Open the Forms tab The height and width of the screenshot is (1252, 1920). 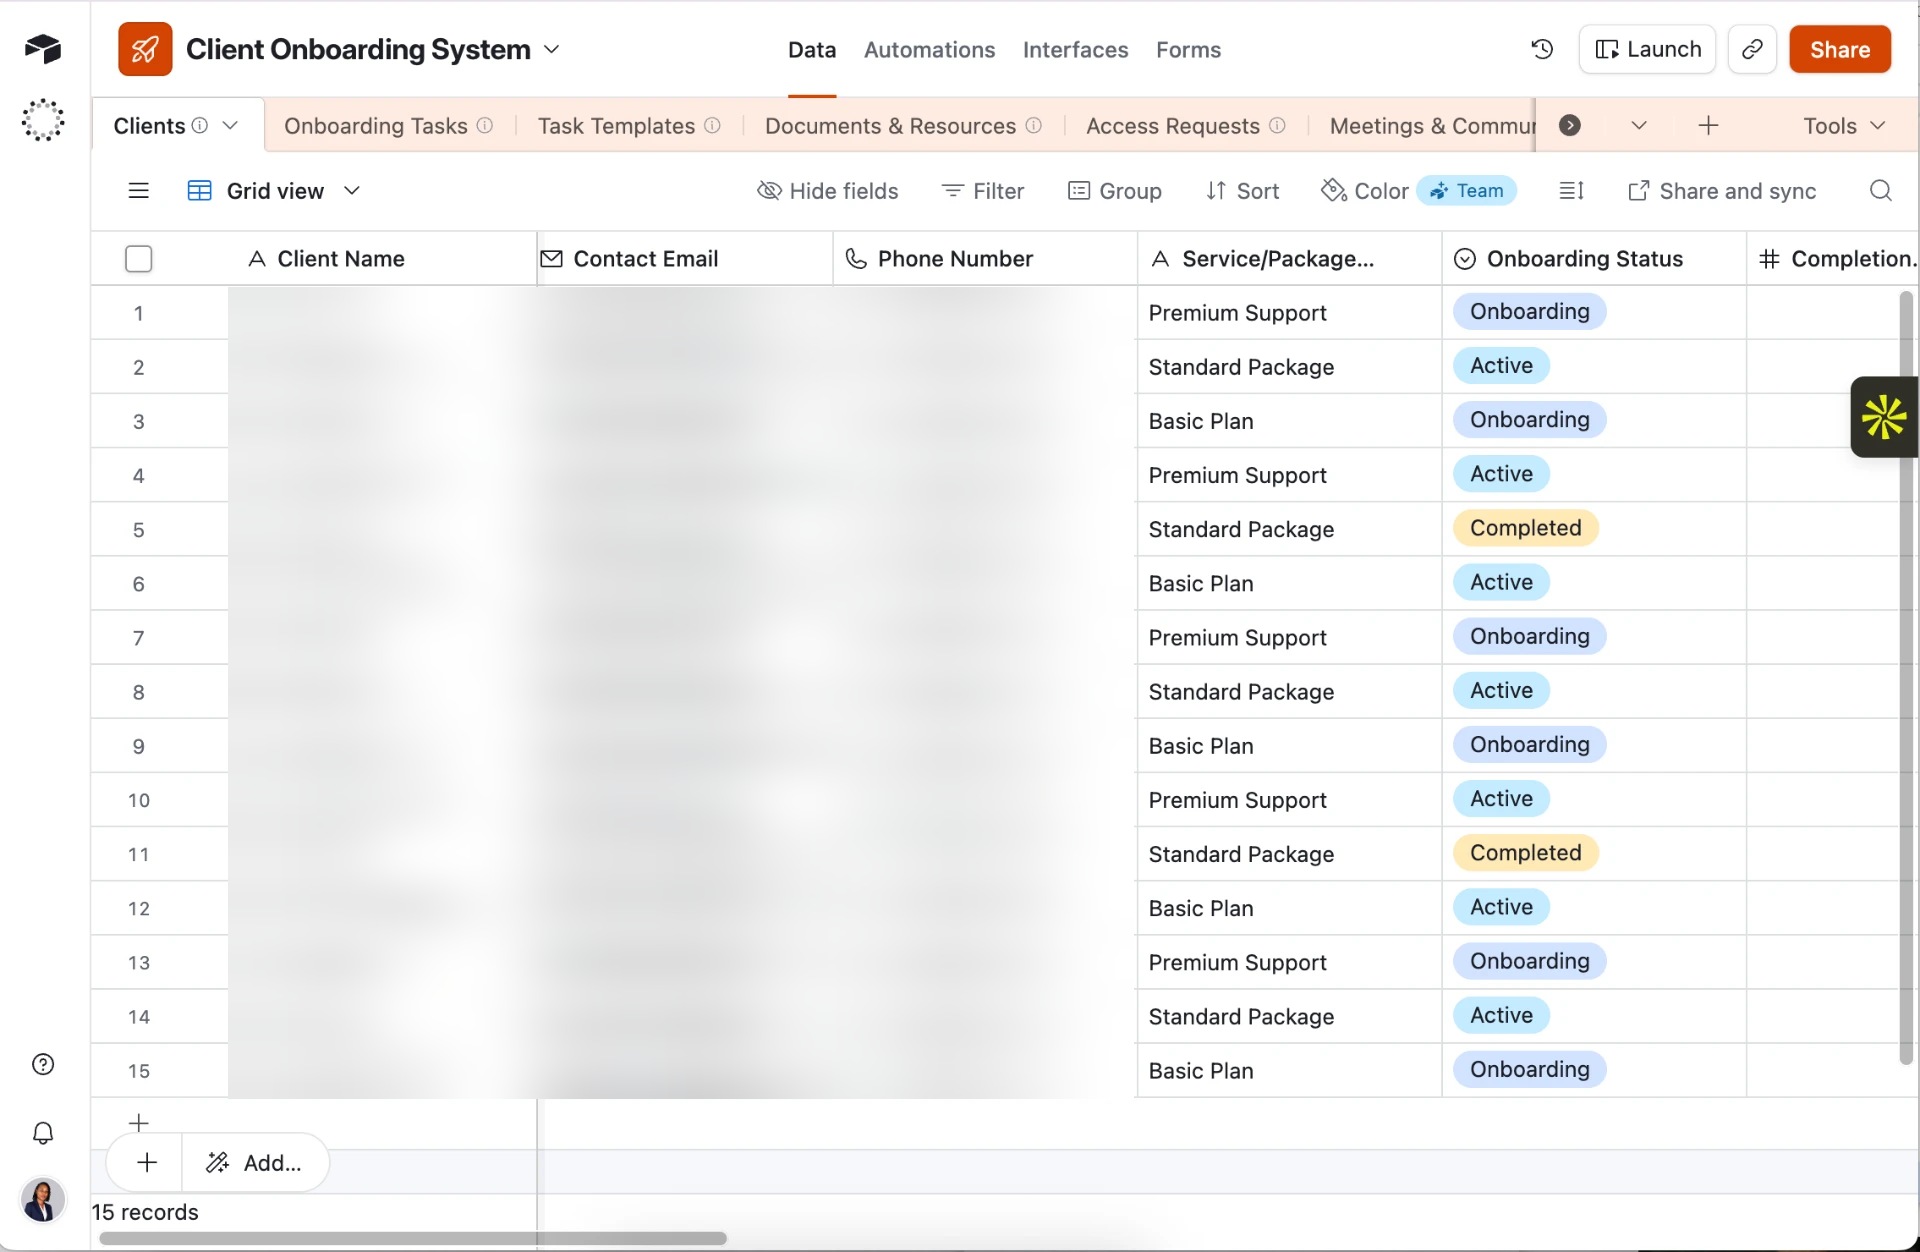click(x=1188, y=50)
